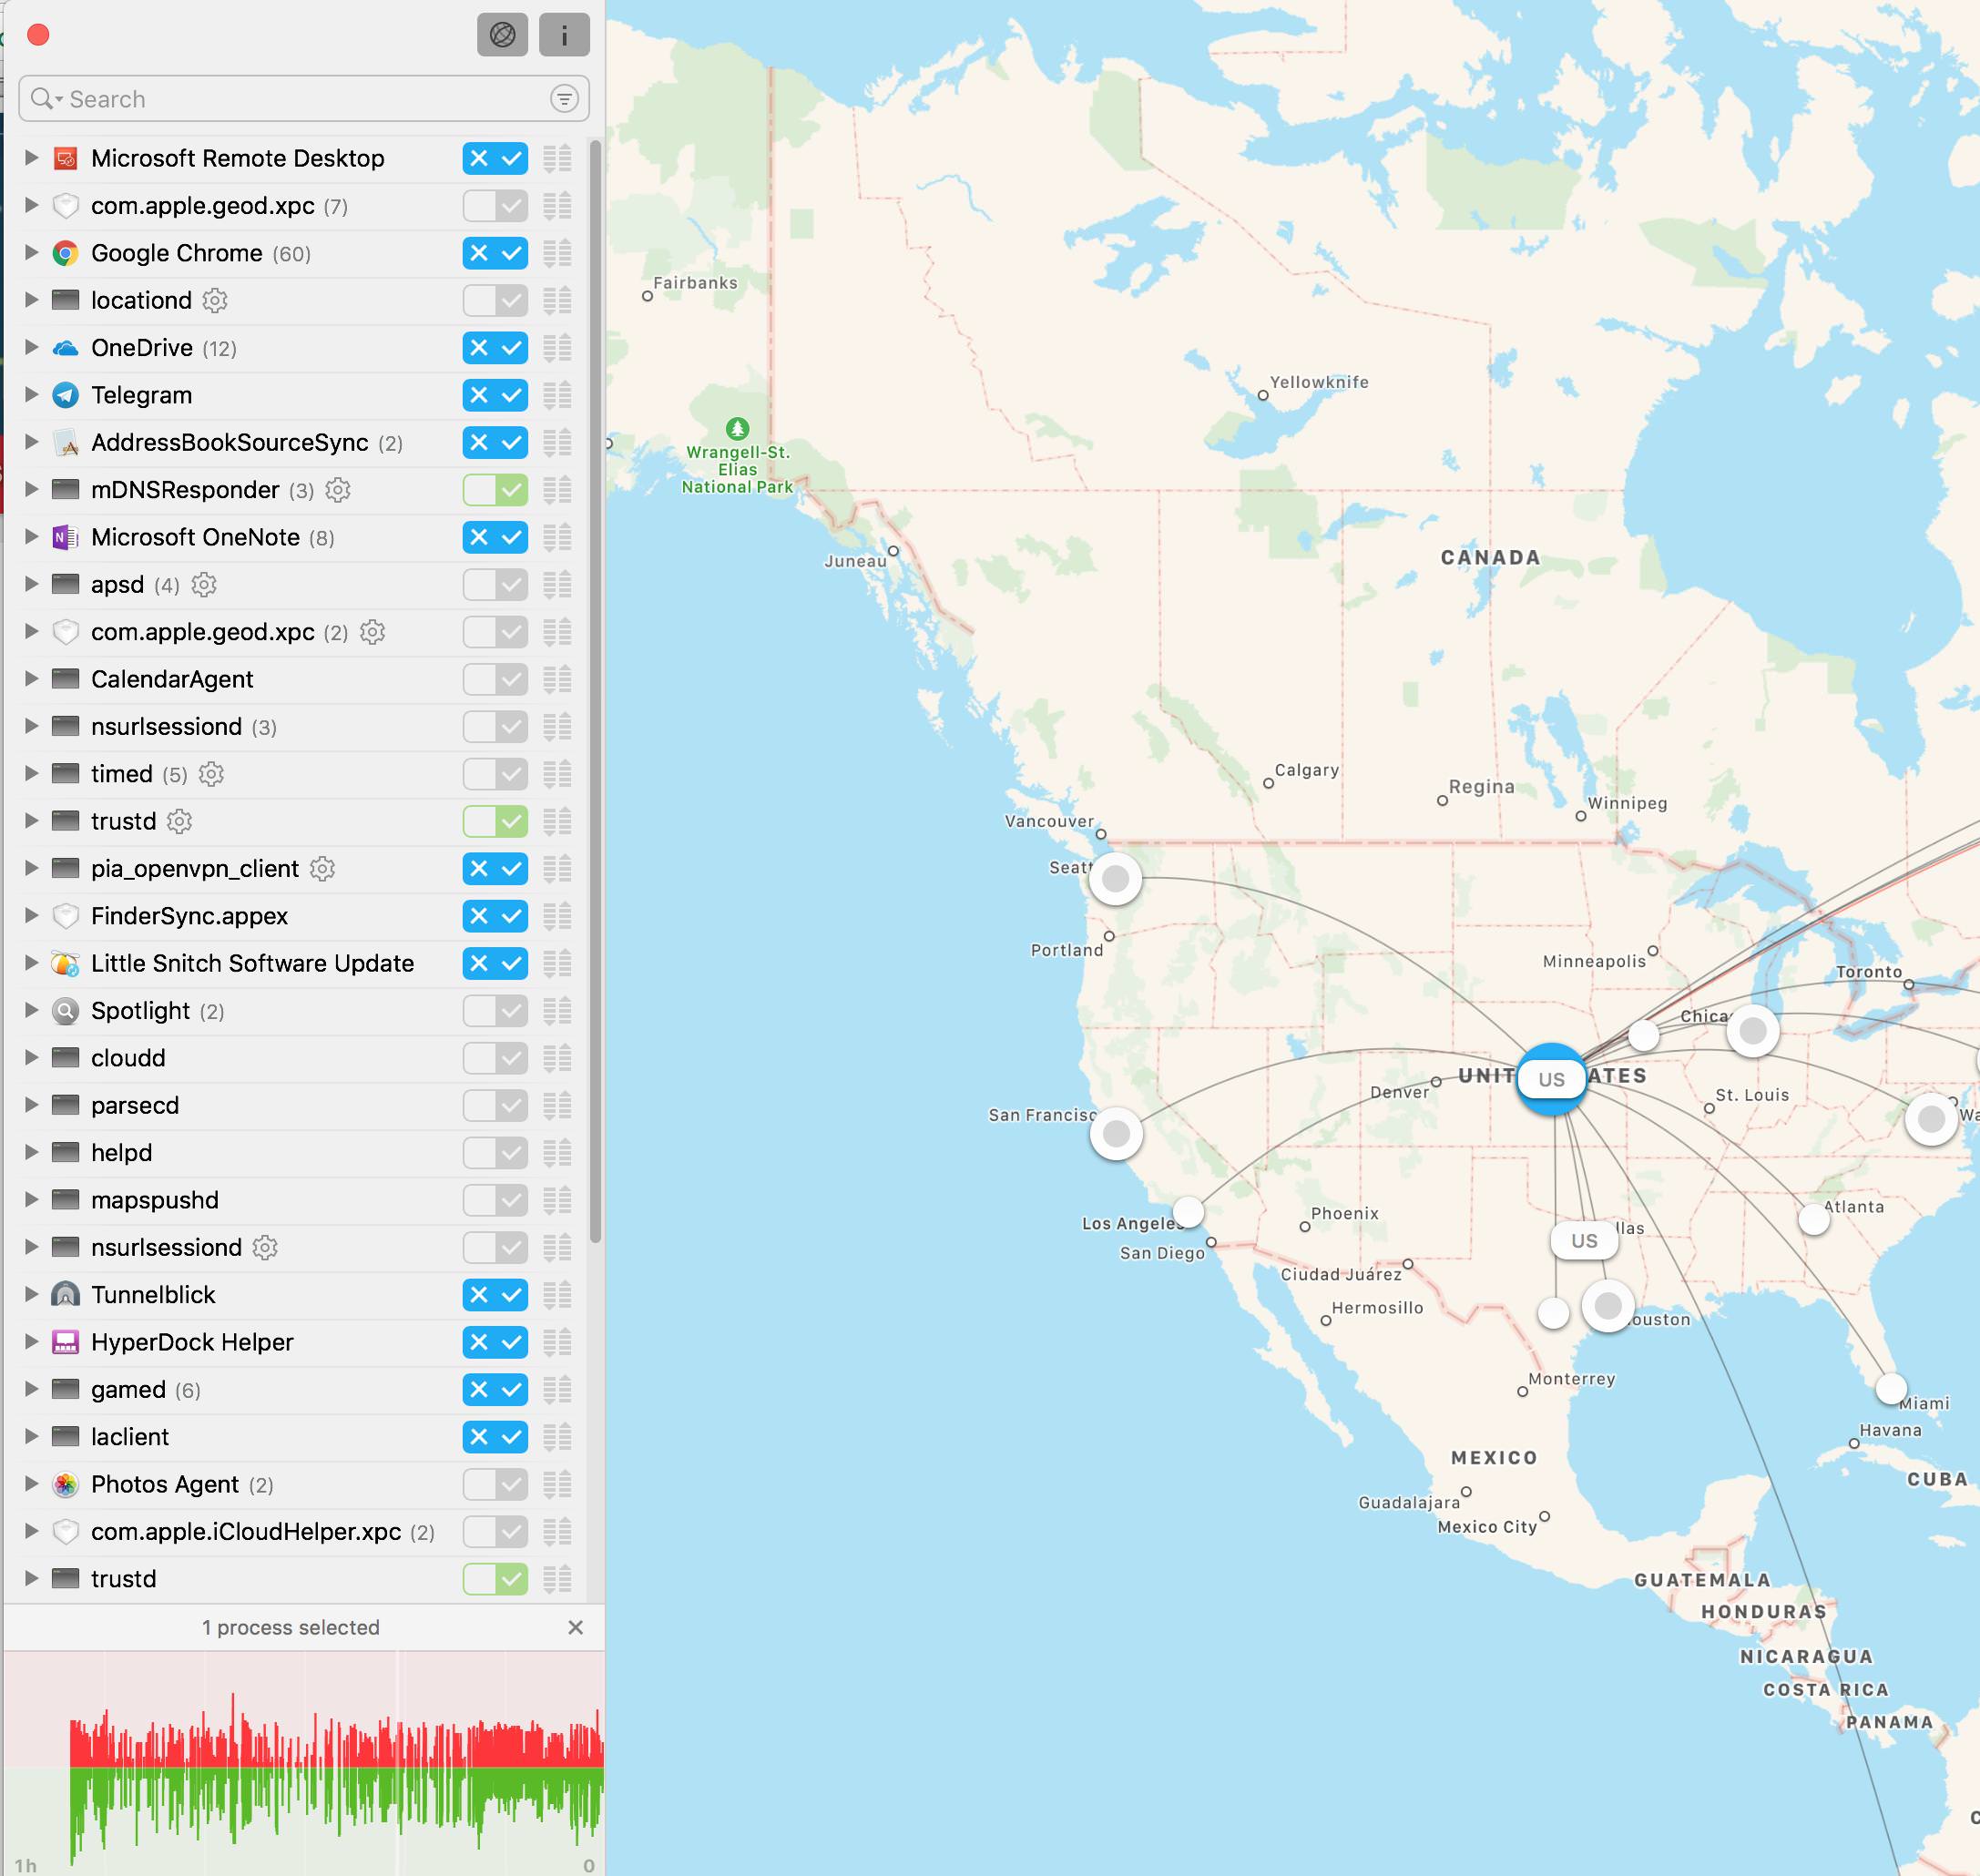Dismiss the '1 process selected' bar
The height and width of the screenshot is (1876, 1980).
pos(575,1627)
